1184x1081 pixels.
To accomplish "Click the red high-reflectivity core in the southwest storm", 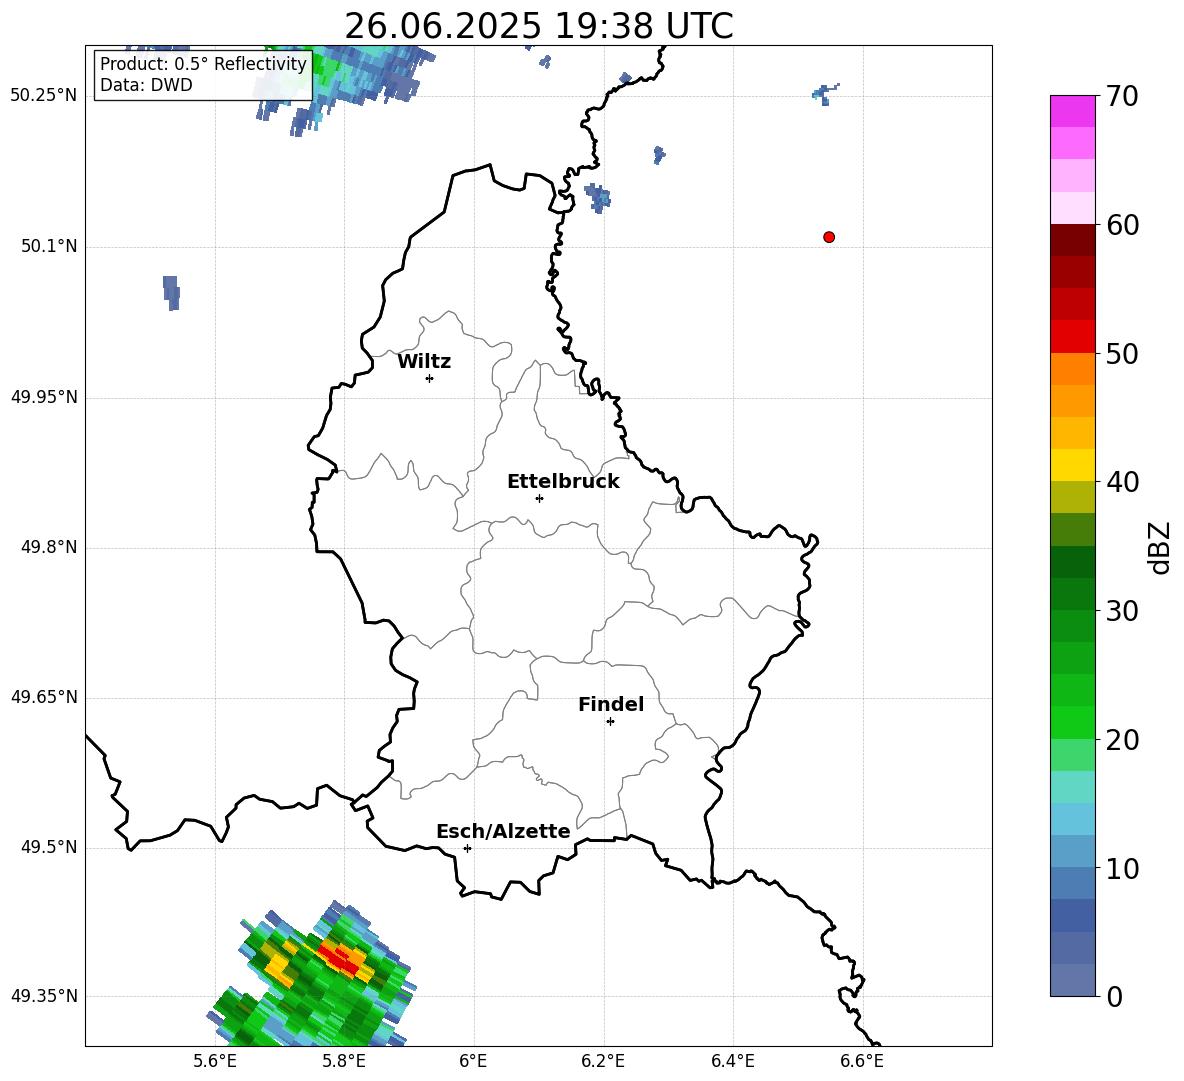I will coord(338,956).
